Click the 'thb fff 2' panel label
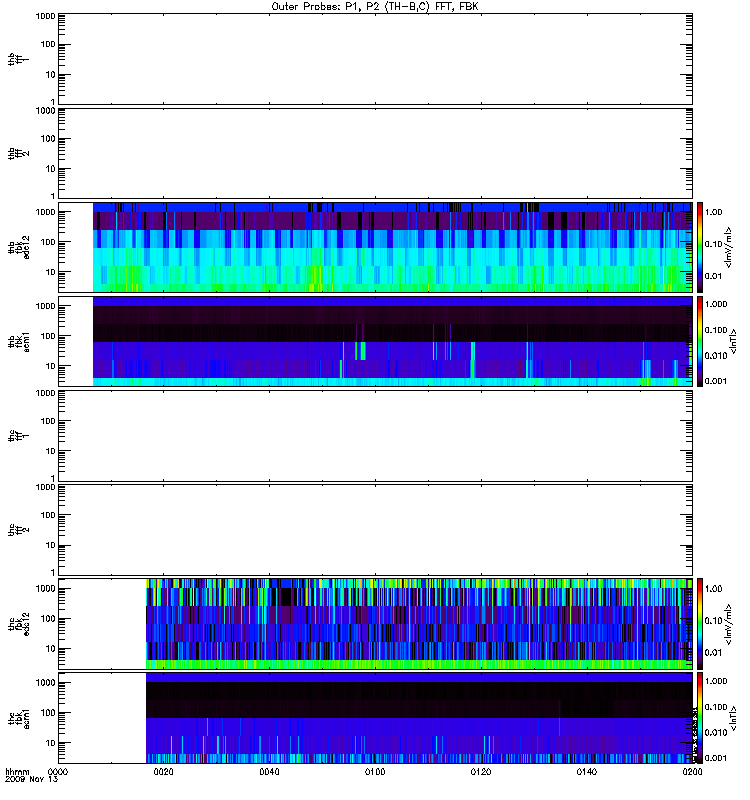 coord(18,153)
